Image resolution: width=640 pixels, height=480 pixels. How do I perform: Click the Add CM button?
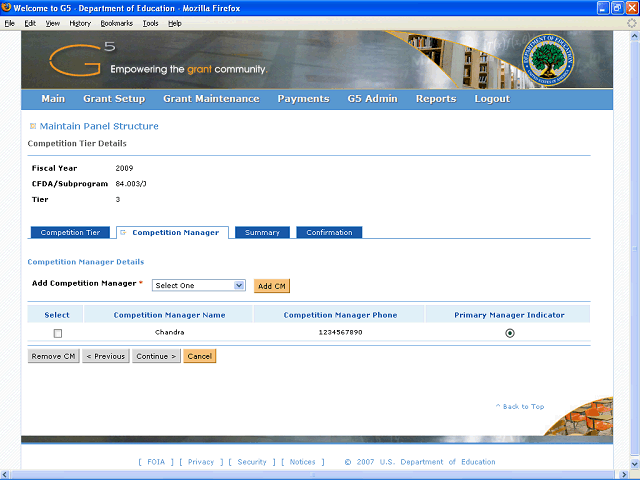coord(272,286)
